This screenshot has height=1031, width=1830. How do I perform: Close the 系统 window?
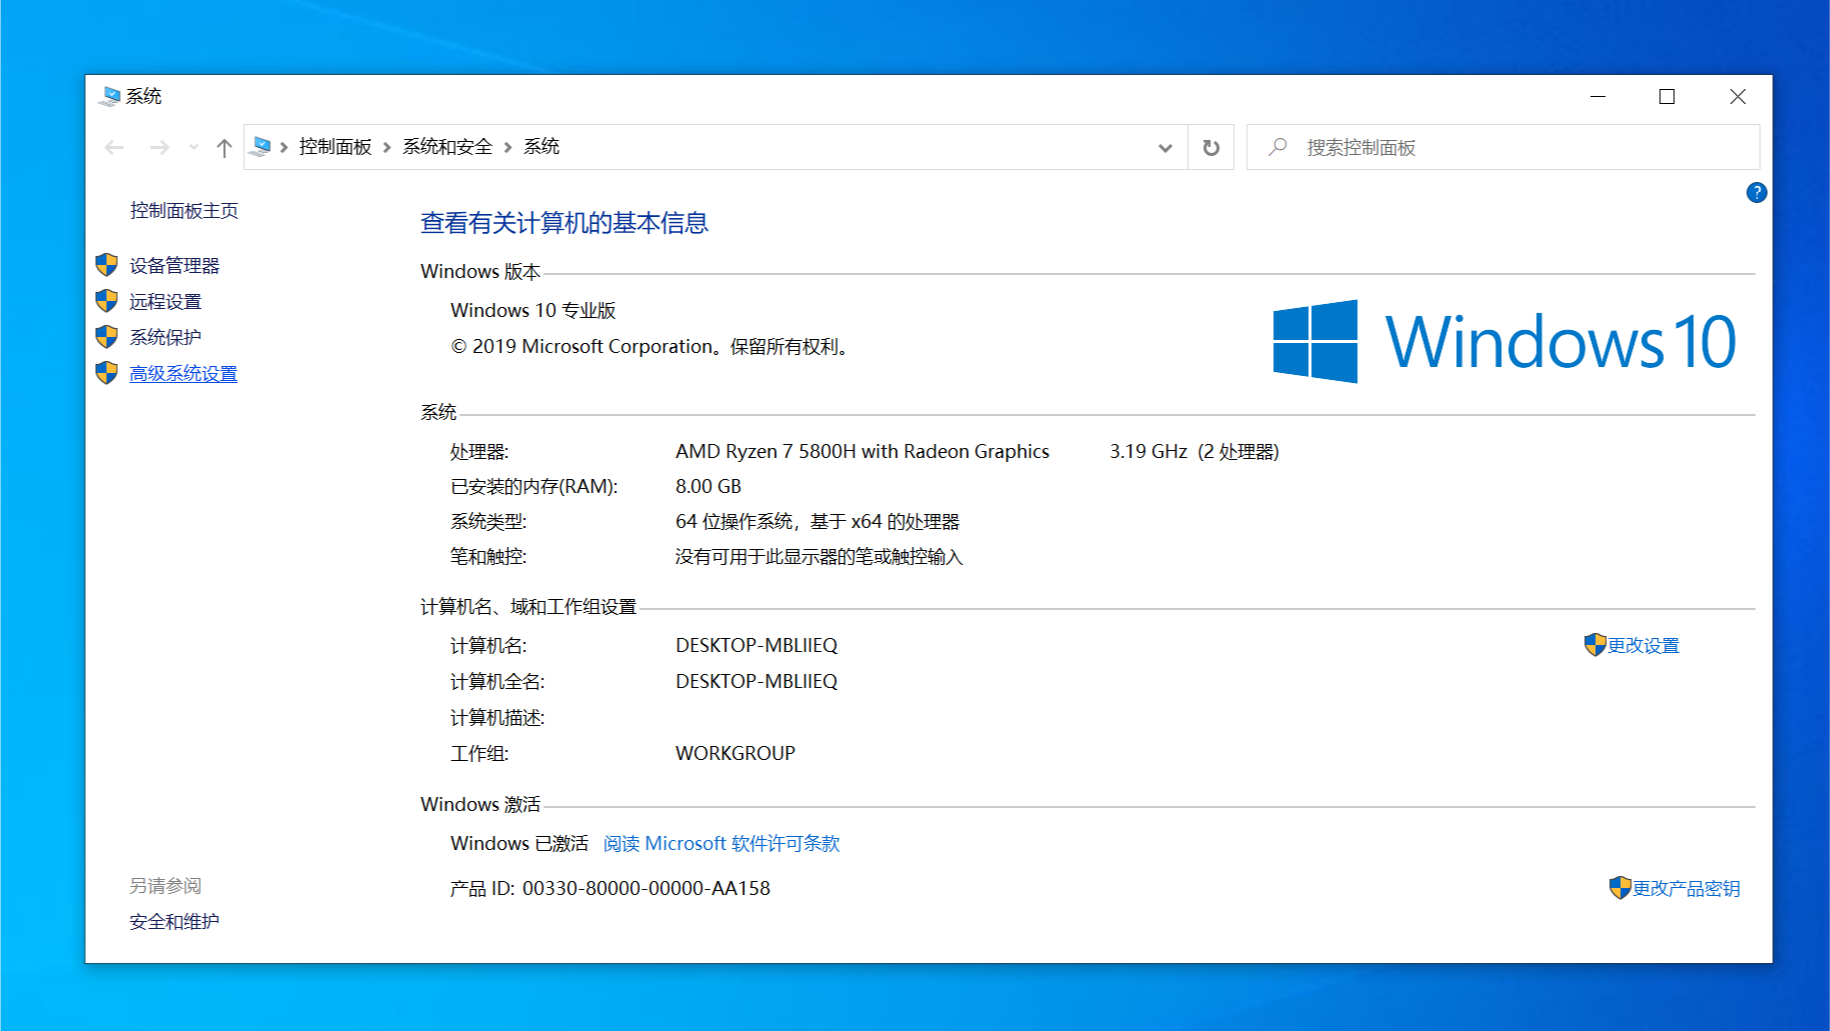[1737, 96]
